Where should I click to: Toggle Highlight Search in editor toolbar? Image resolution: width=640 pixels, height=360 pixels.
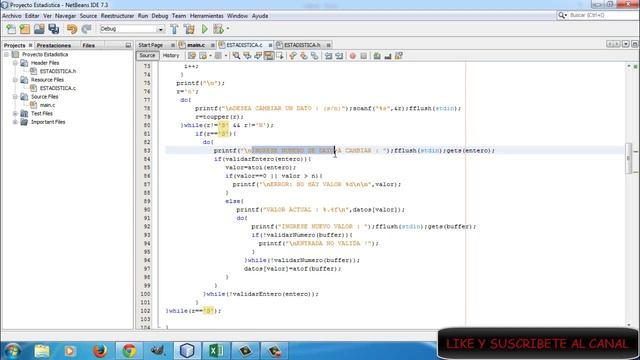click(x=269, y=56)
